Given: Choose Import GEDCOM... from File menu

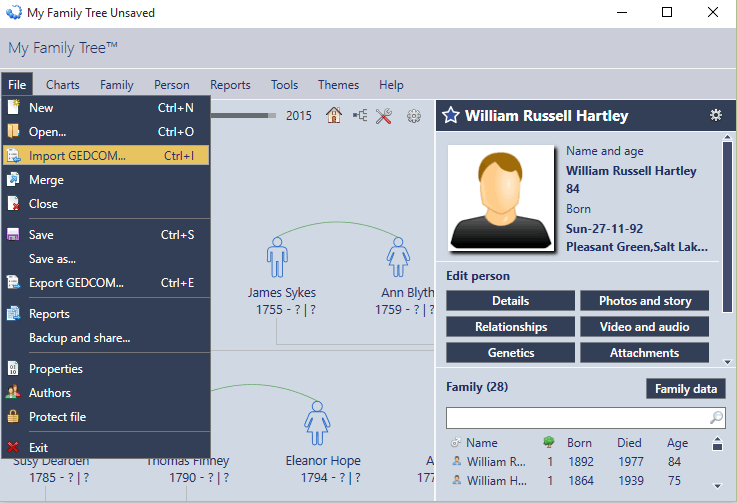Looking at the screenshot, I should click(x=106, y=156).
